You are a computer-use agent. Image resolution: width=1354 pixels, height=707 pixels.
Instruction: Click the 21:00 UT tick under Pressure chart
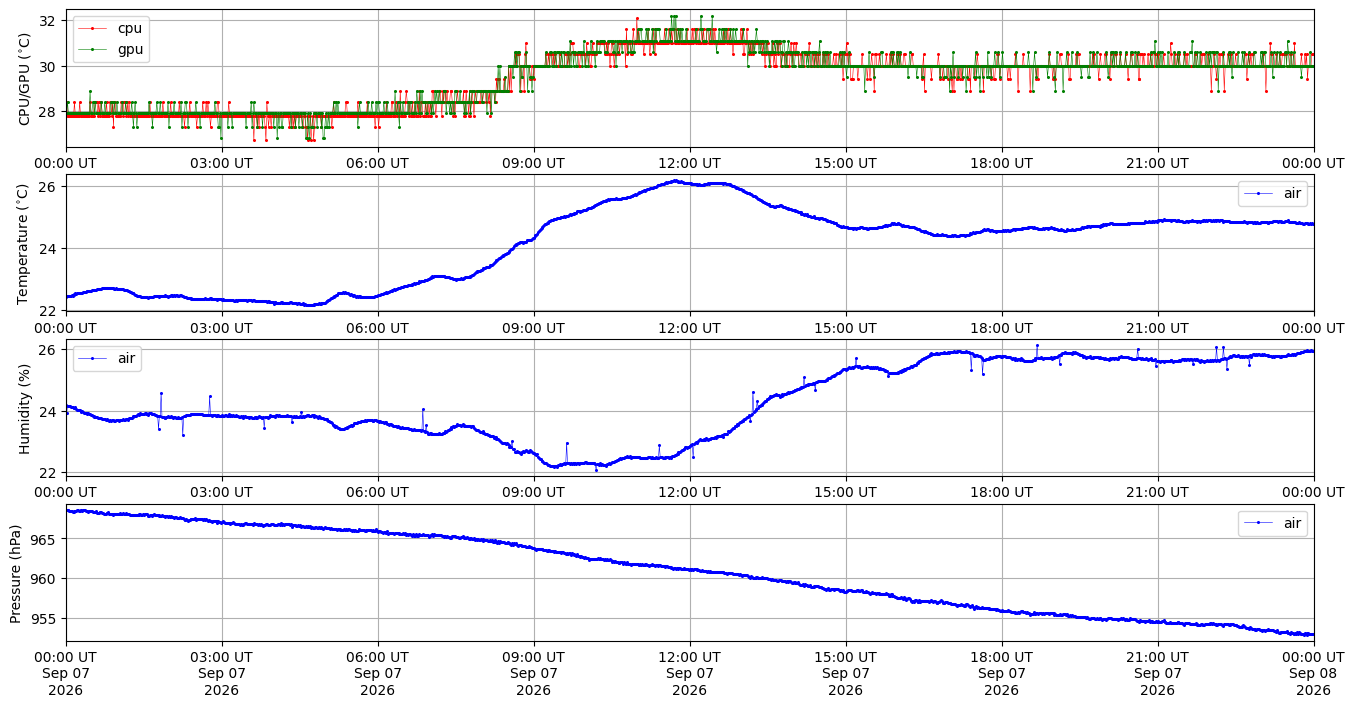pos(1158,656)
